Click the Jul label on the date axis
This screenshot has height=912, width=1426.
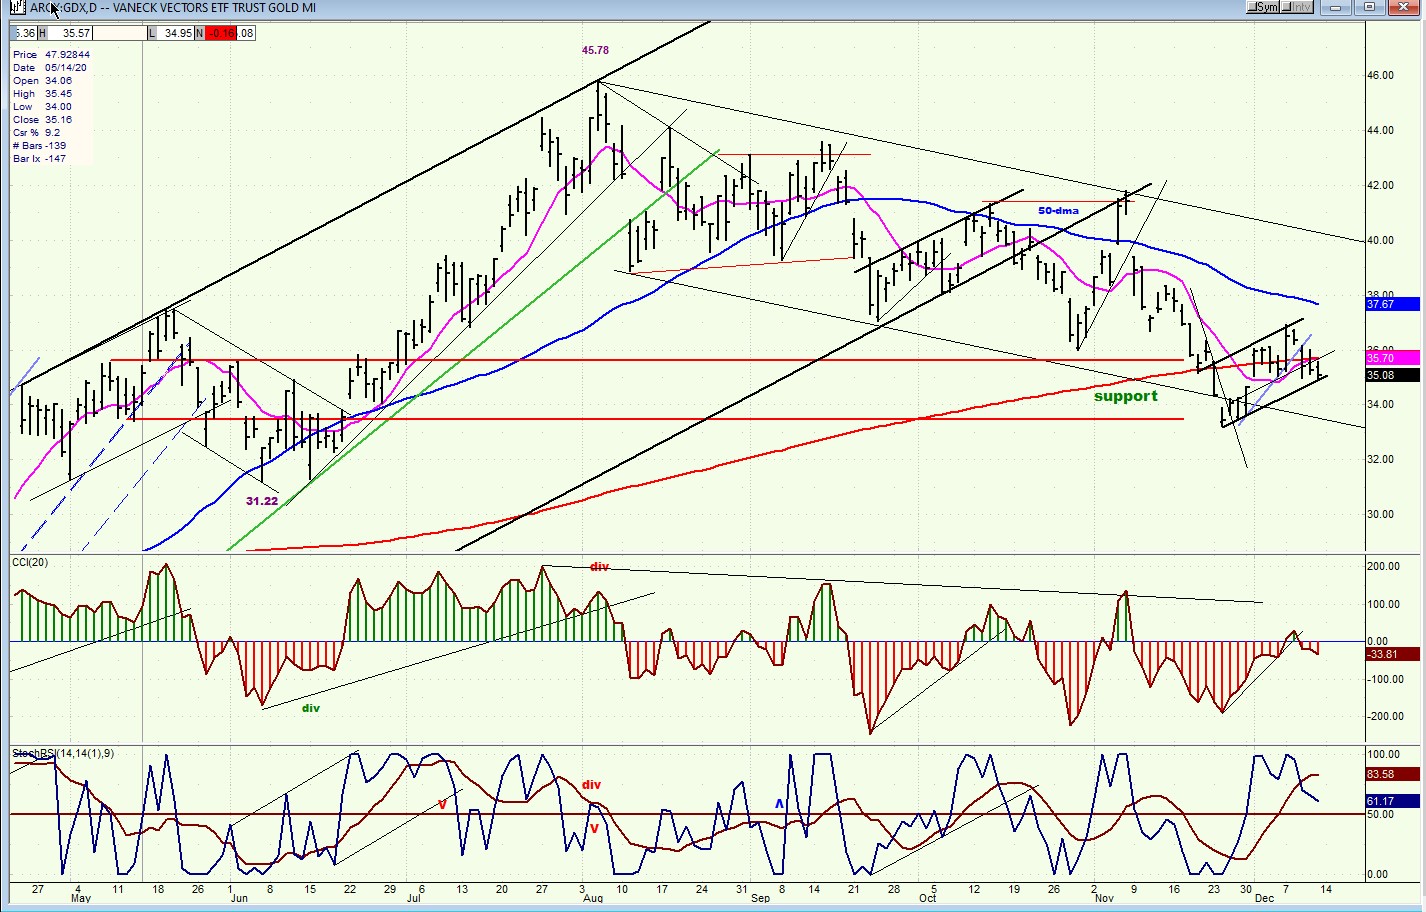point(413,899)
